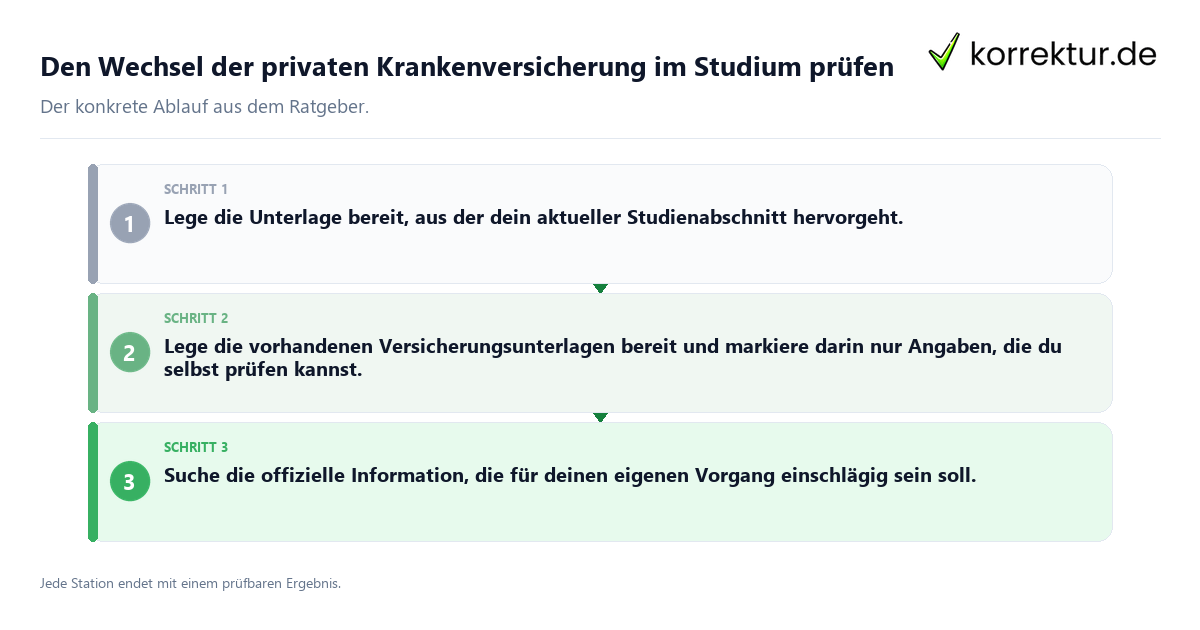Click the step 2 text about Versicherungsunterlagen

613,358
